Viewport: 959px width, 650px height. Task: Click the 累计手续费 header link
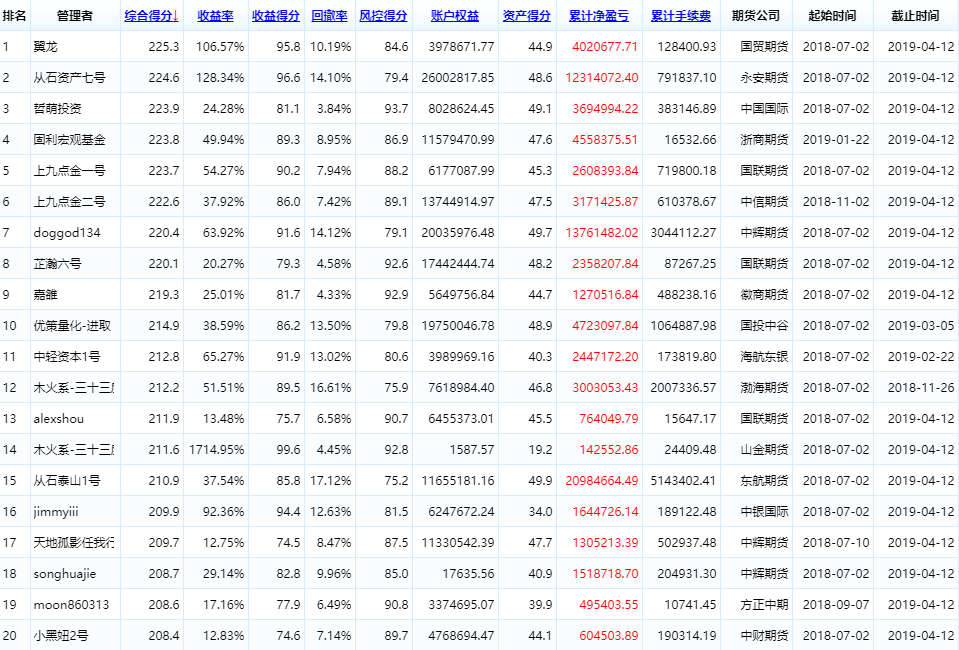681,16
